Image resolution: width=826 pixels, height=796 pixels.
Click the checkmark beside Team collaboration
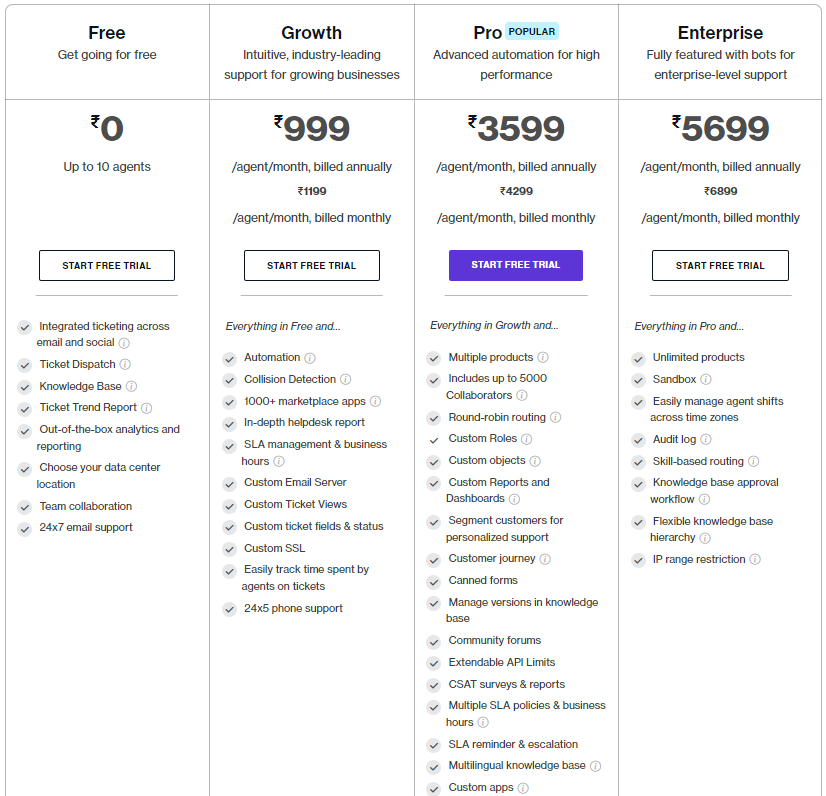point(25,506)
